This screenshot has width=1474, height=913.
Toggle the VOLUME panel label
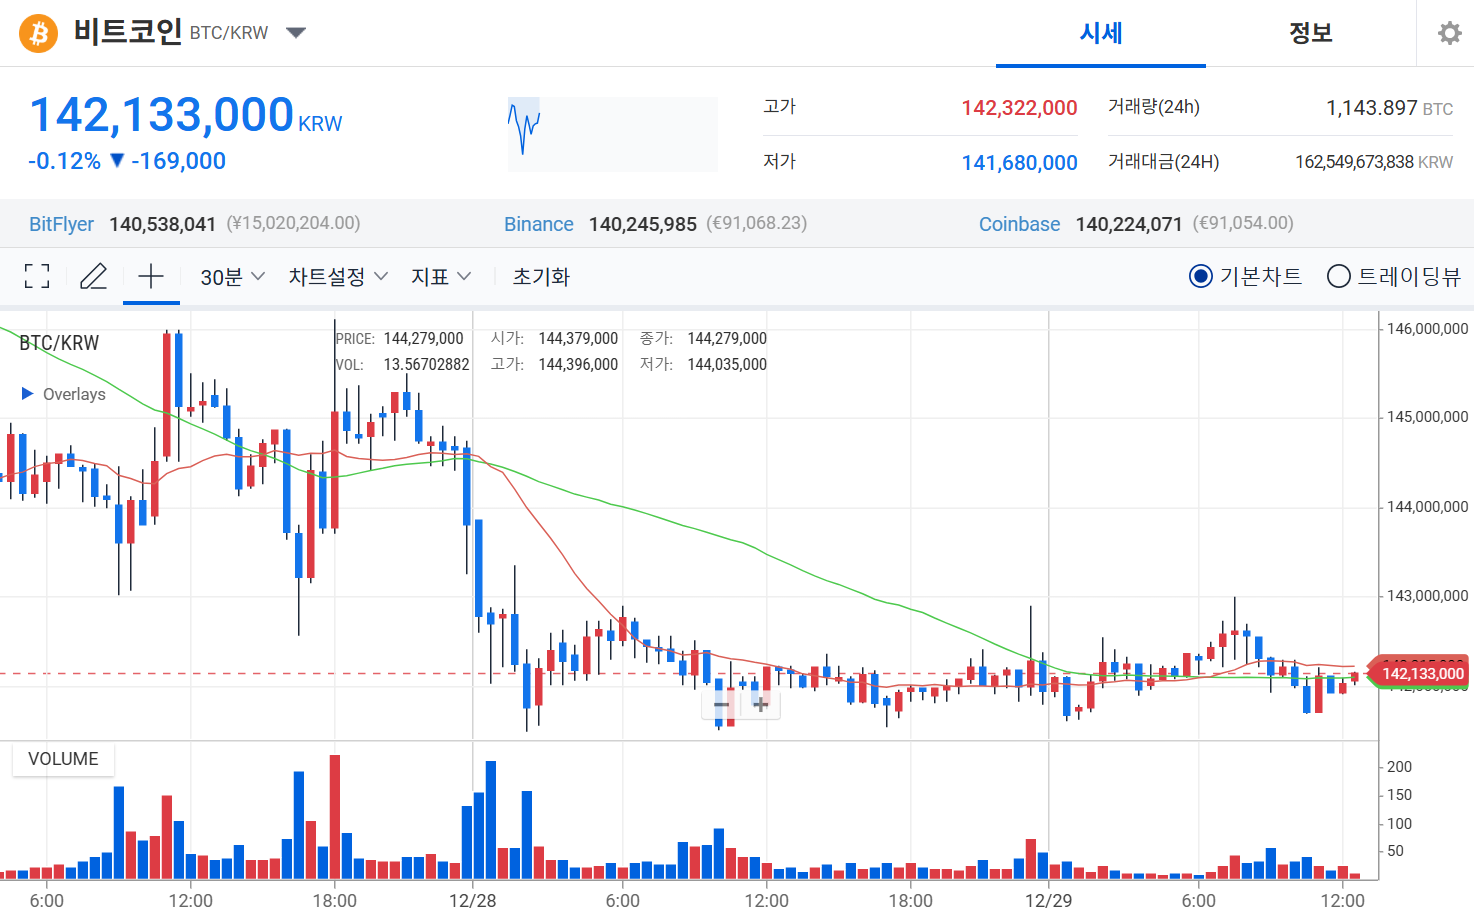(63, 759)
